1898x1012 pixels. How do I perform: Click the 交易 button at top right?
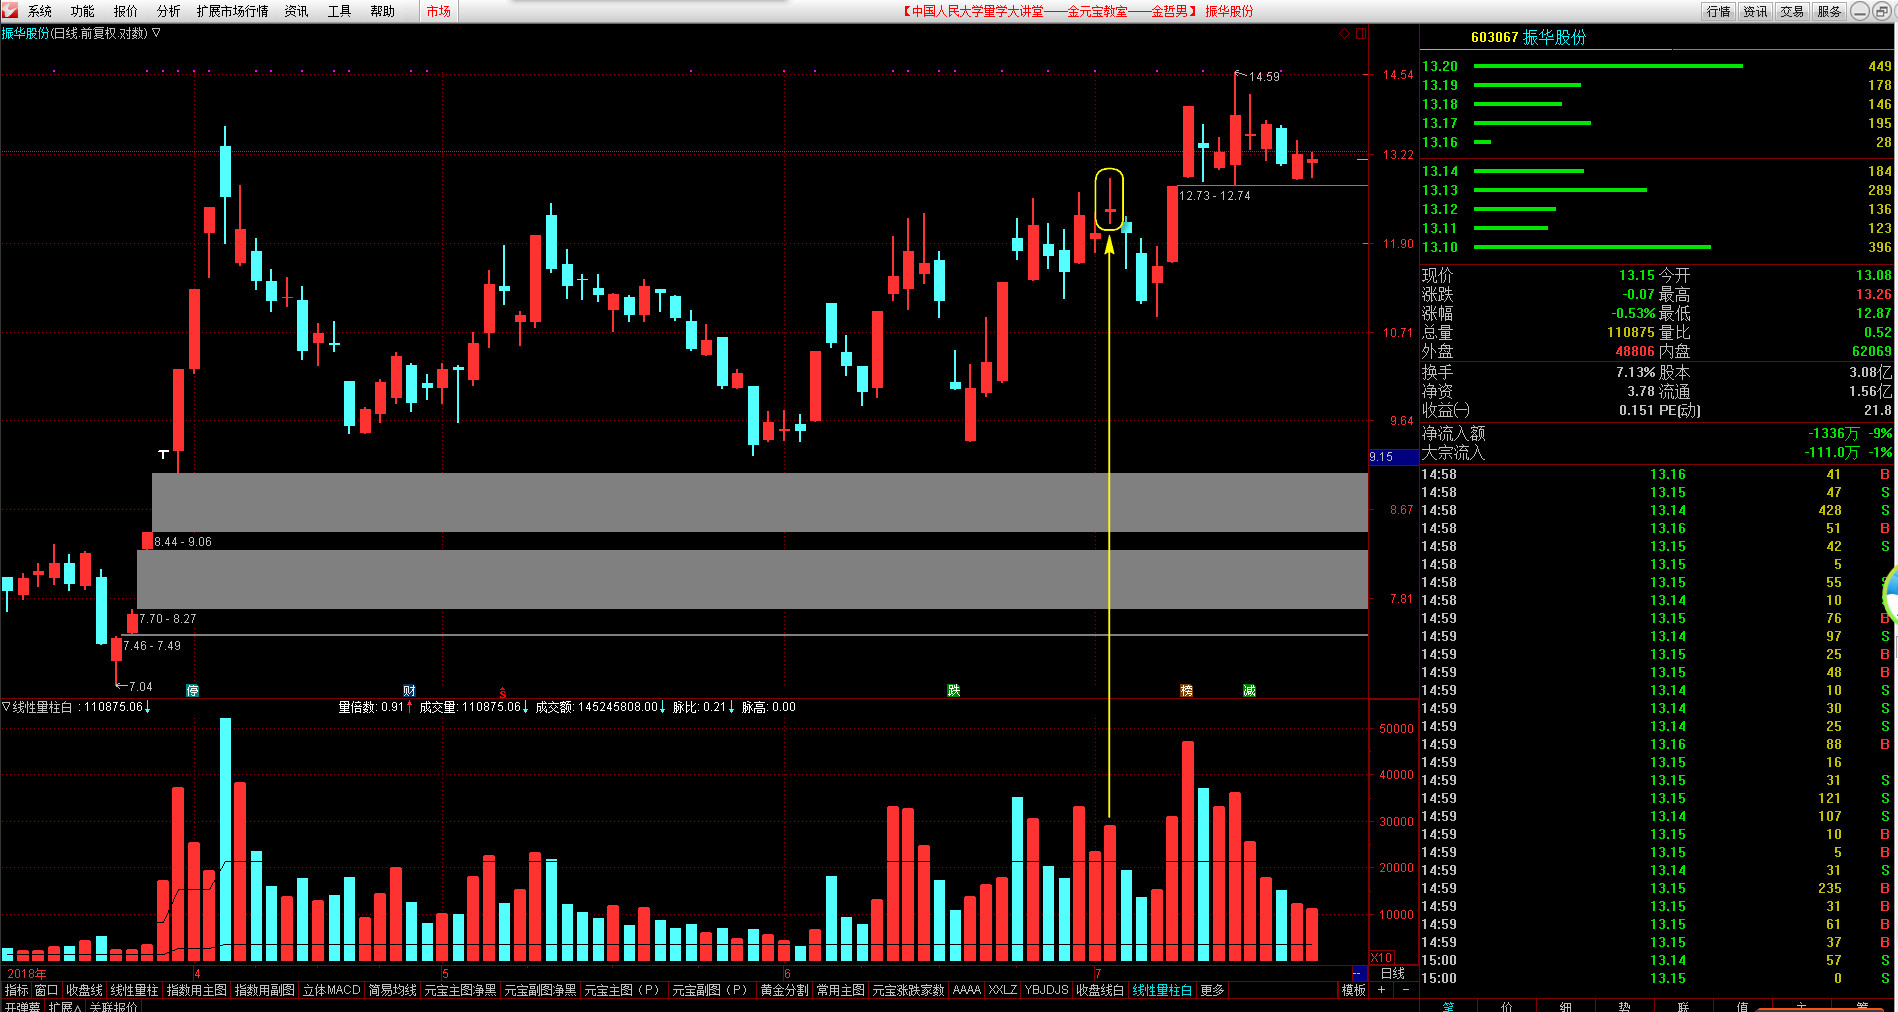tap(1792, 11)
